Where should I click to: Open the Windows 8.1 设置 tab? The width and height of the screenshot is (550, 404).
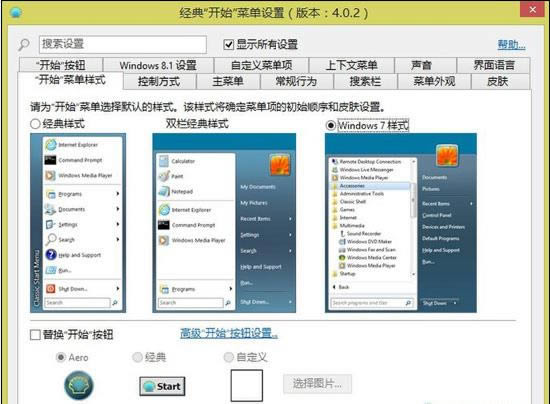[158, 65]
